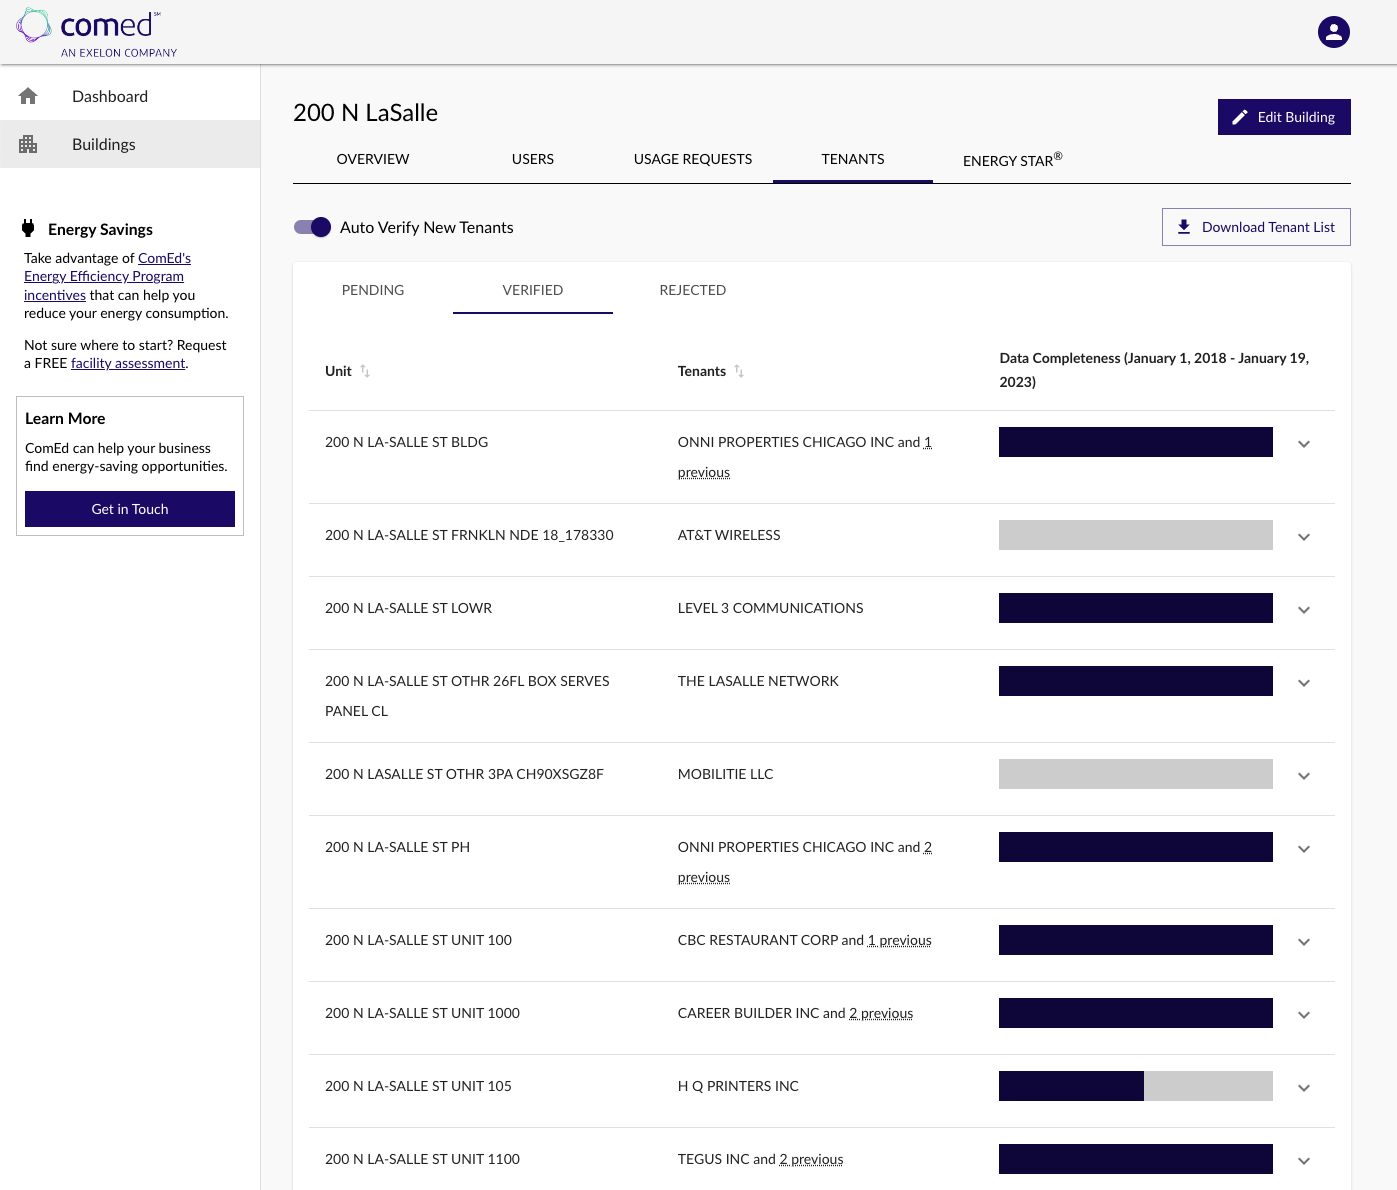Click Download Tenant List button

1256,227
